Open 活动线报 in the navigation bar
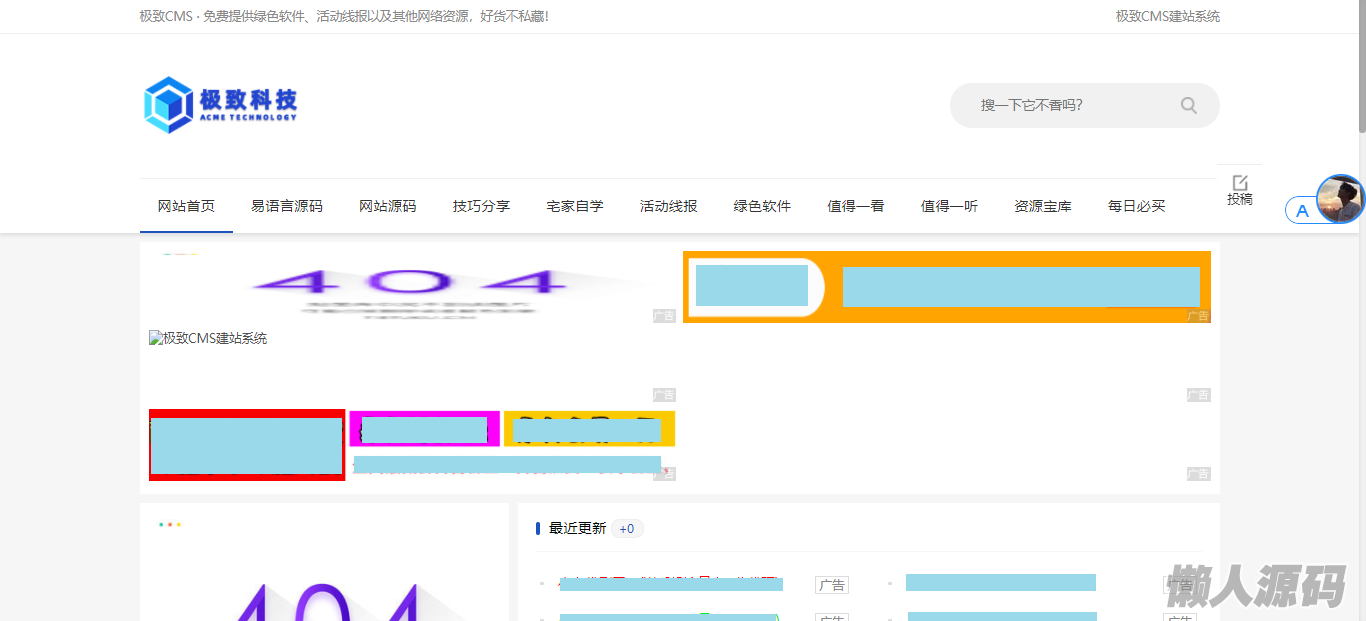Image resolution: width=1366 pixels, height=621 pixels. 668,206
